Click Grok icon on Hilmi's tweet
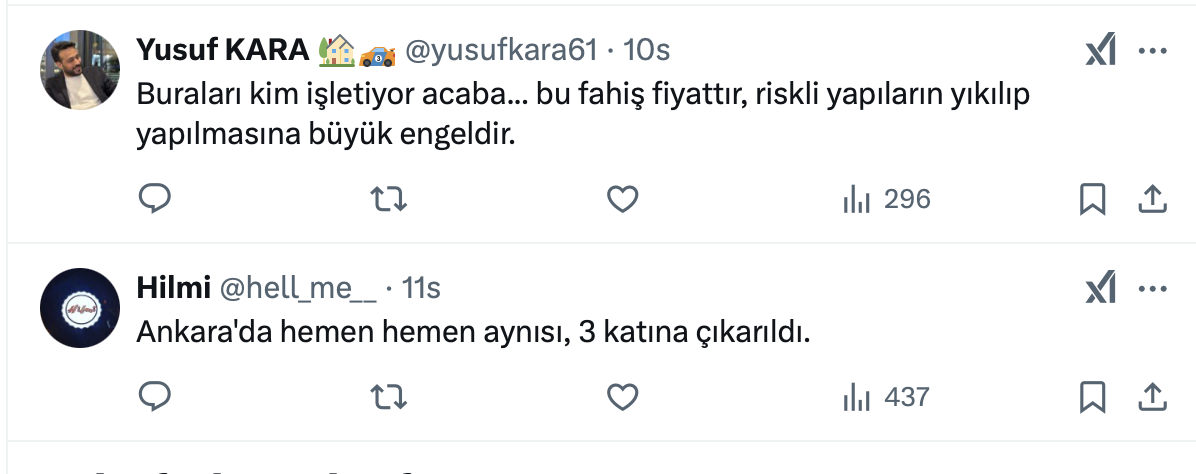 tap(1101, 289)
